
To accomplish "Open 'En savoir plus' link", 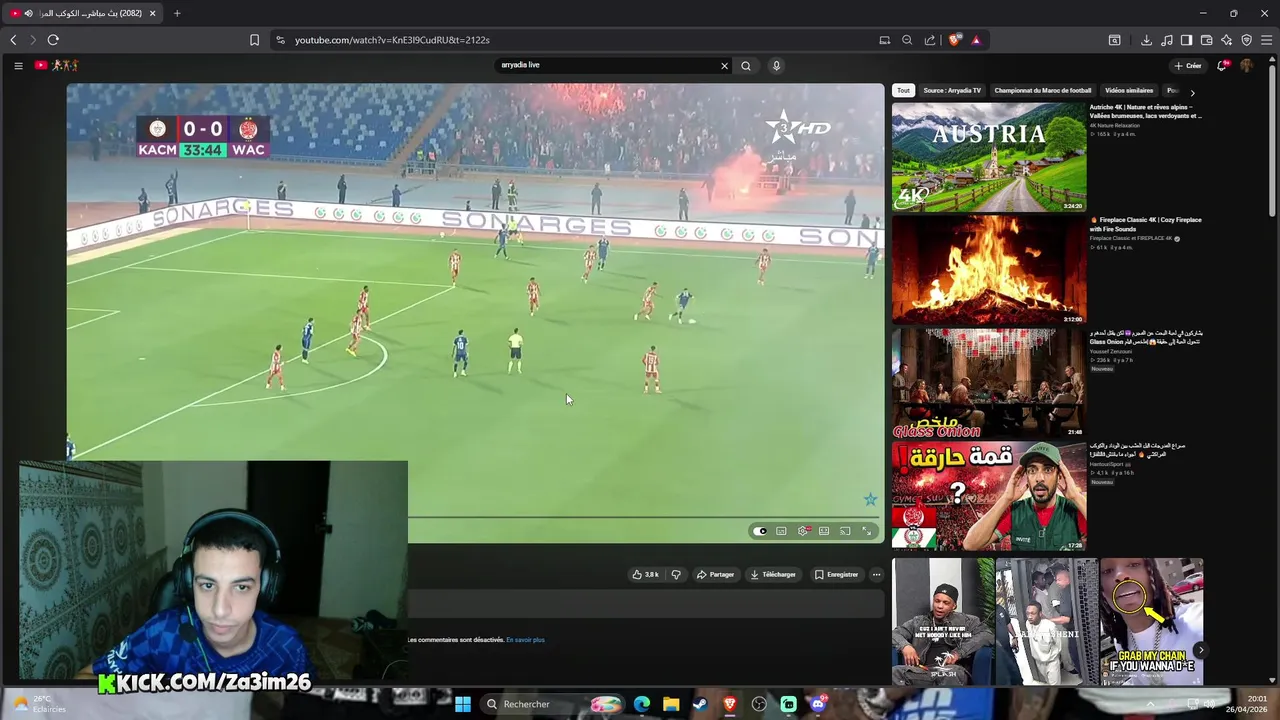I will coord(525,640).
